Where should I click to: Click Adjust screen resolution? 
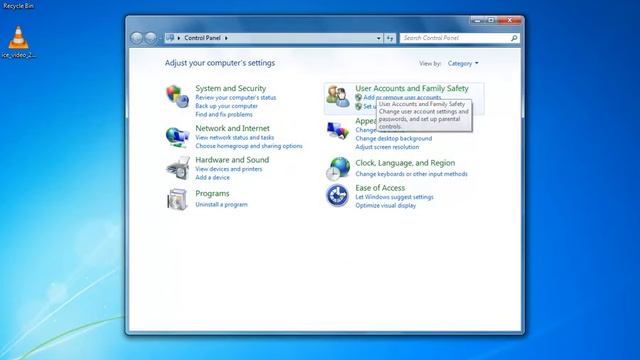(x=387, y=147)
